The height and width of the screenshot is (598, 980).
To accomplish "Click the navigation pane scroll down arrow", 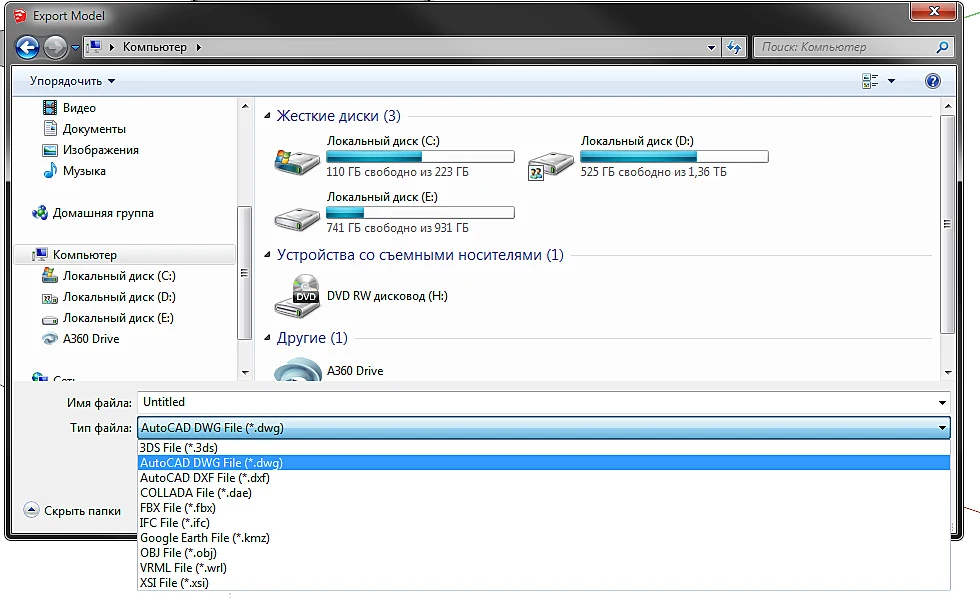I will 244,372.
